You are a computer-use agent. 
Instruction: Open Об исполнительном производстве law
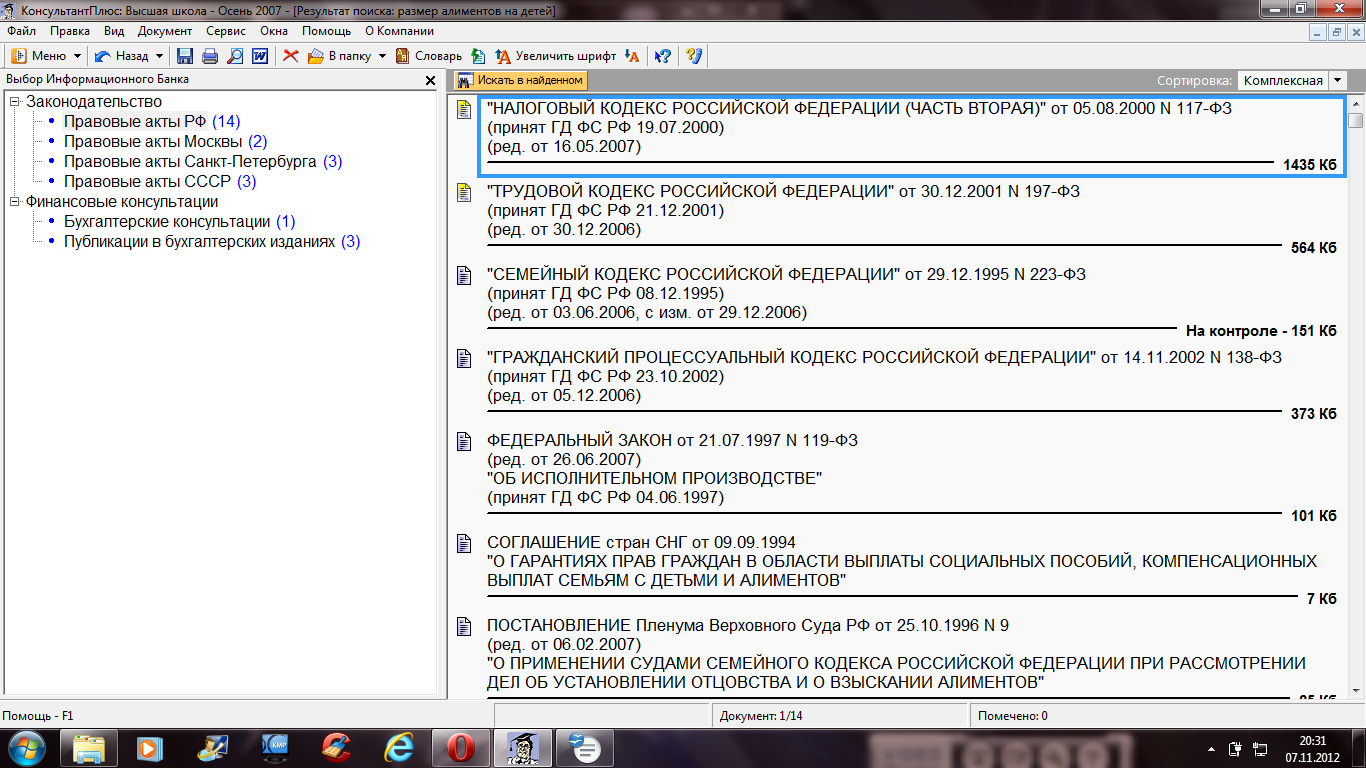click(654, 479)
